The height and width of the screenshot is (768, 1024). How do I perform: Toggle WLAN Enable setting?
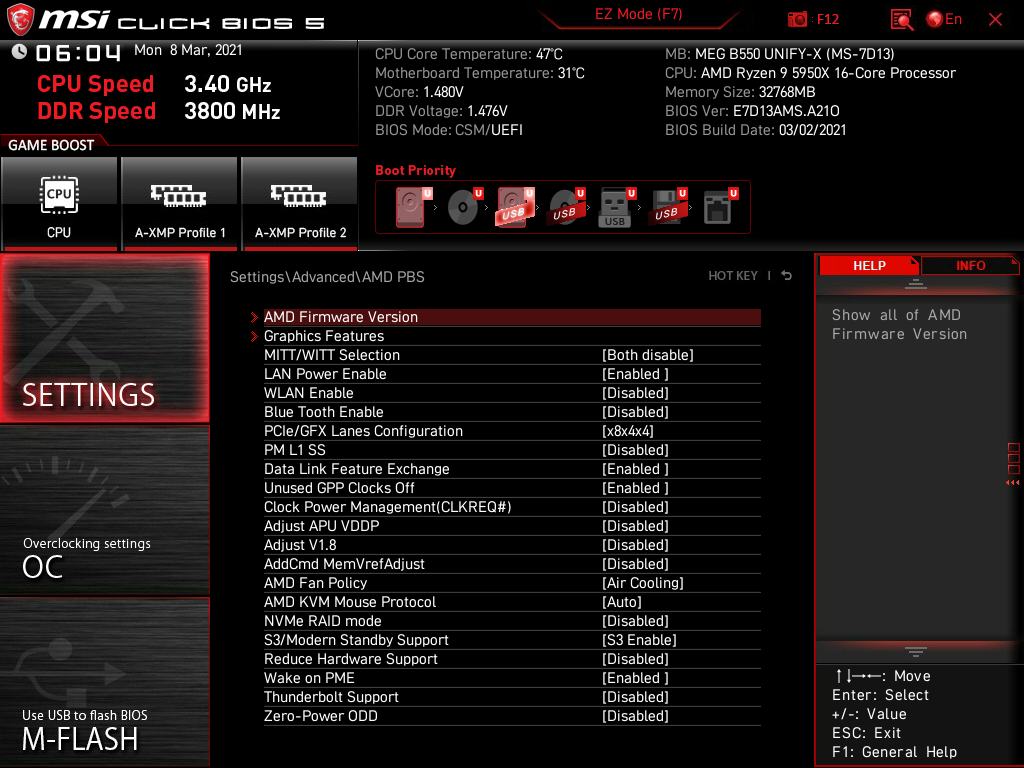512,392
